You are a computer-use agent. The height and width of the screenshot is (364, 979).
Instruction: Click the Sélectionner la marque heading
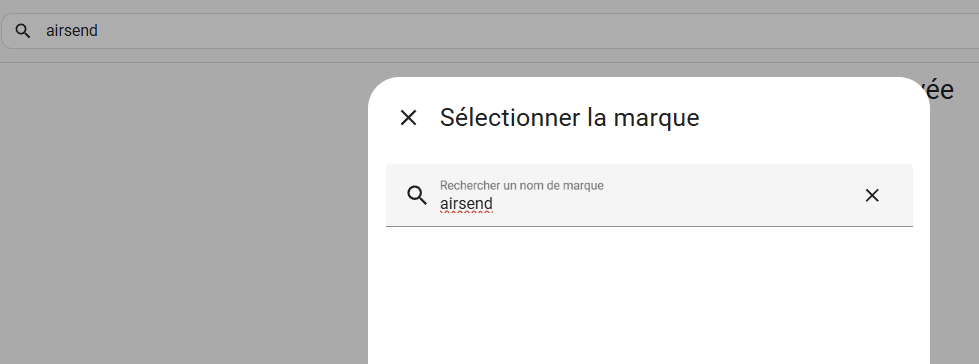point(569,117)
